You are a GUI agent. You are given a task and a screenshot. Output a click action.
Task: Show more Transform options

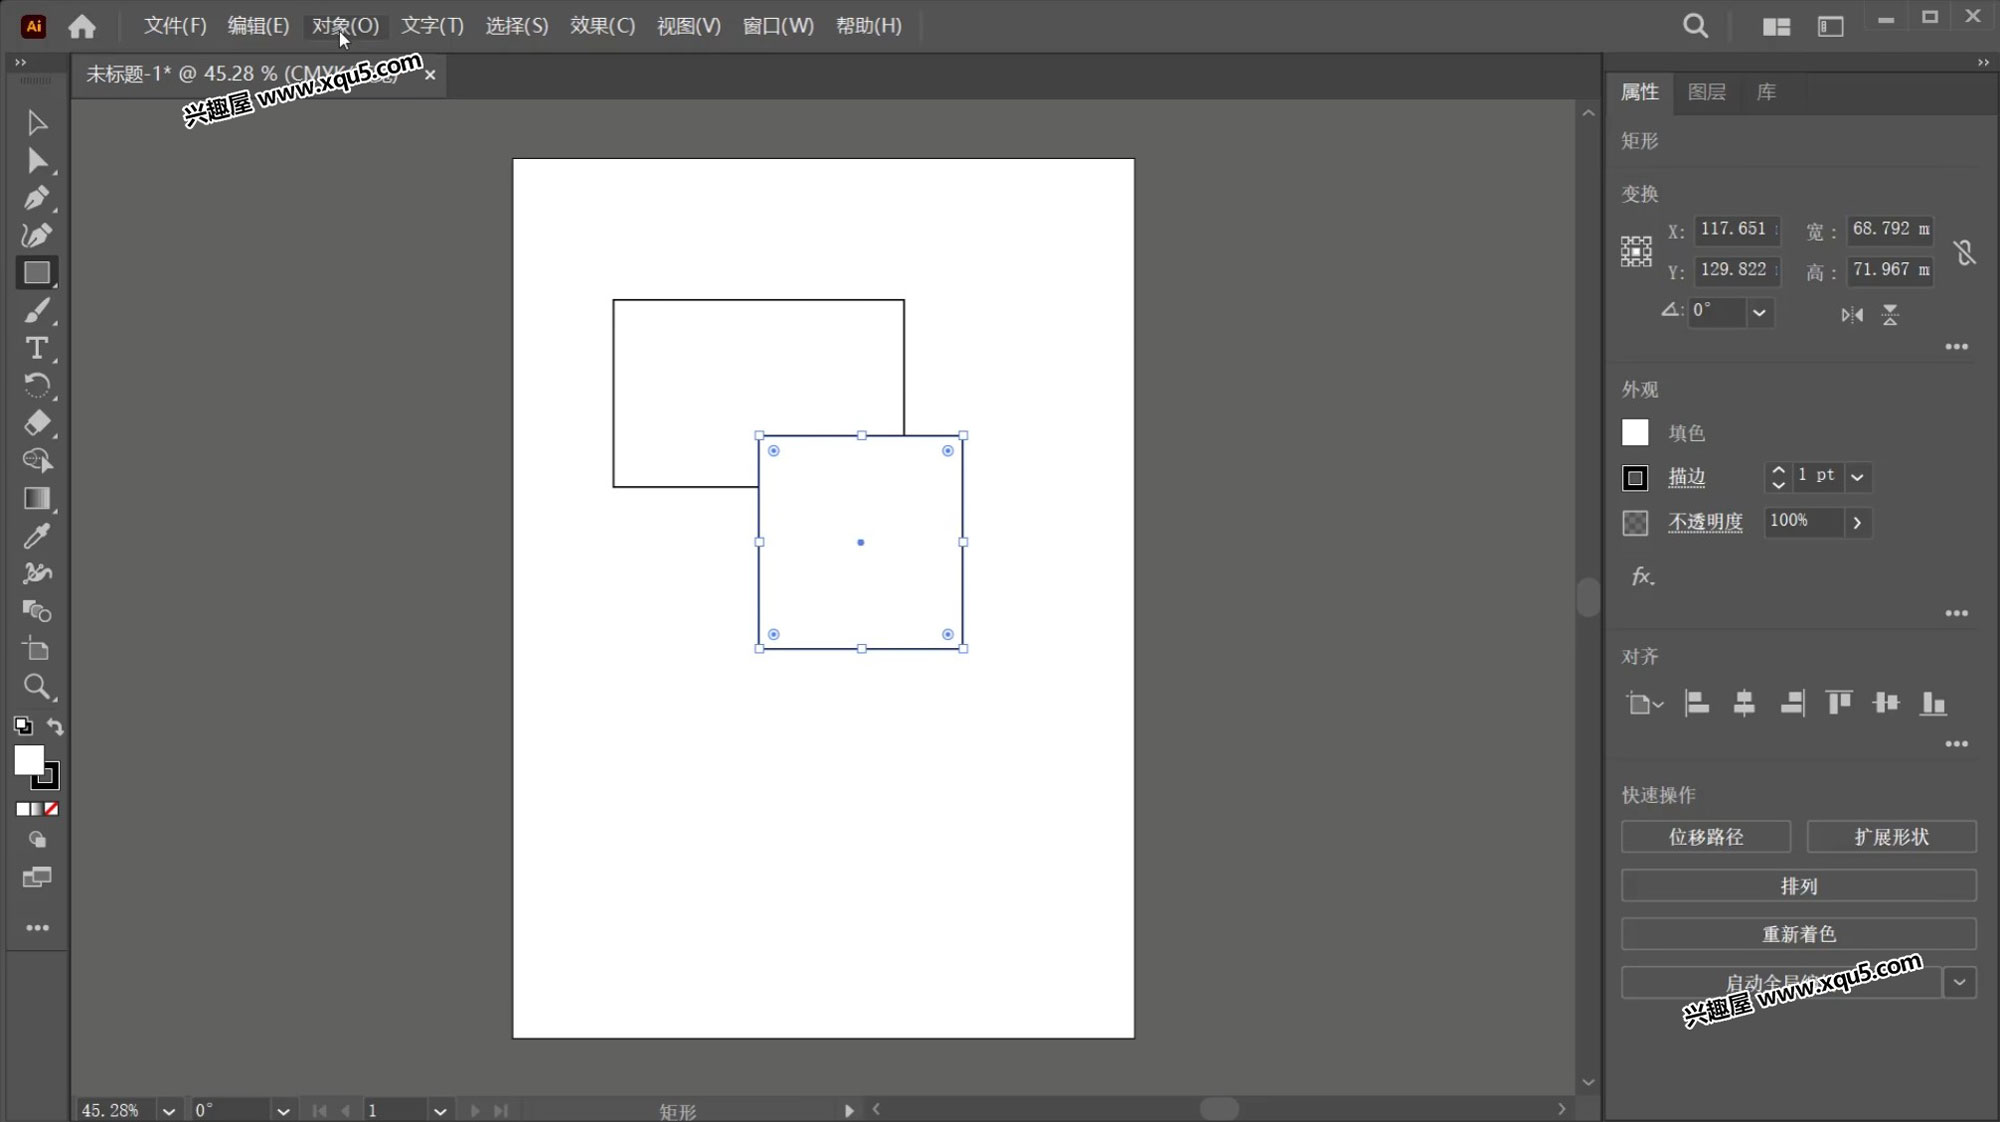pos(1956,347)
